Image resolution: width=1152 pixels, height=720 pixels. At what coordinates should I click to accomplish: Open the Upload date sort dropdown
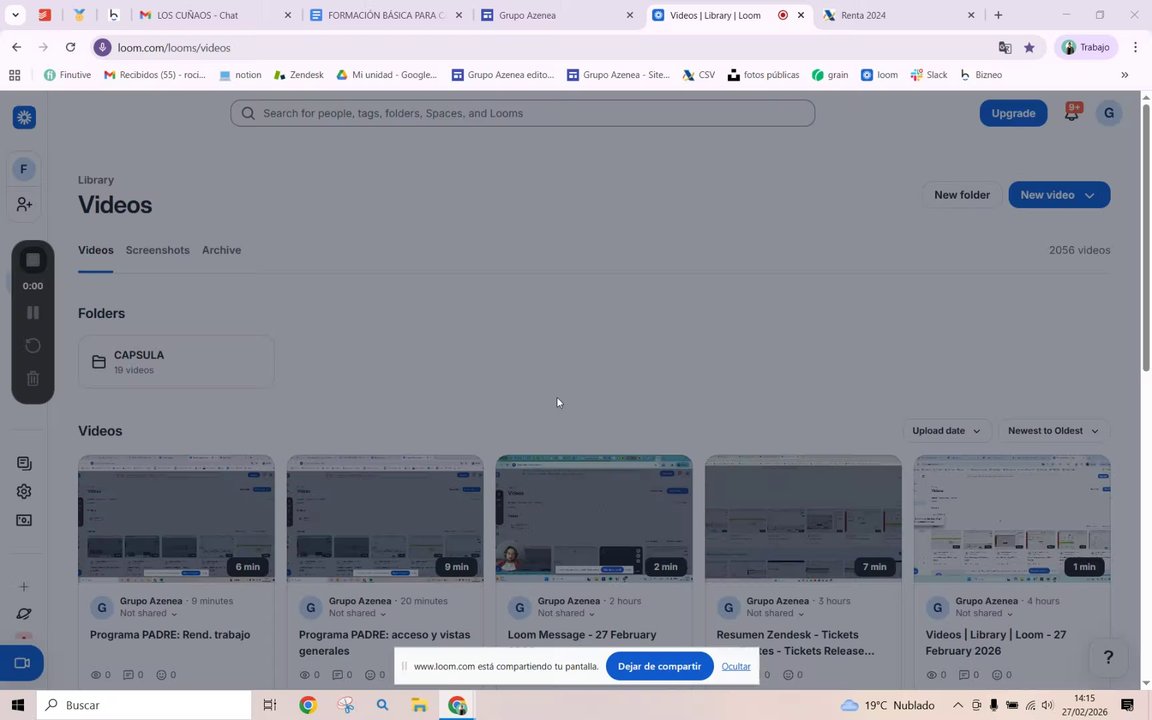[x=946, y=431]
